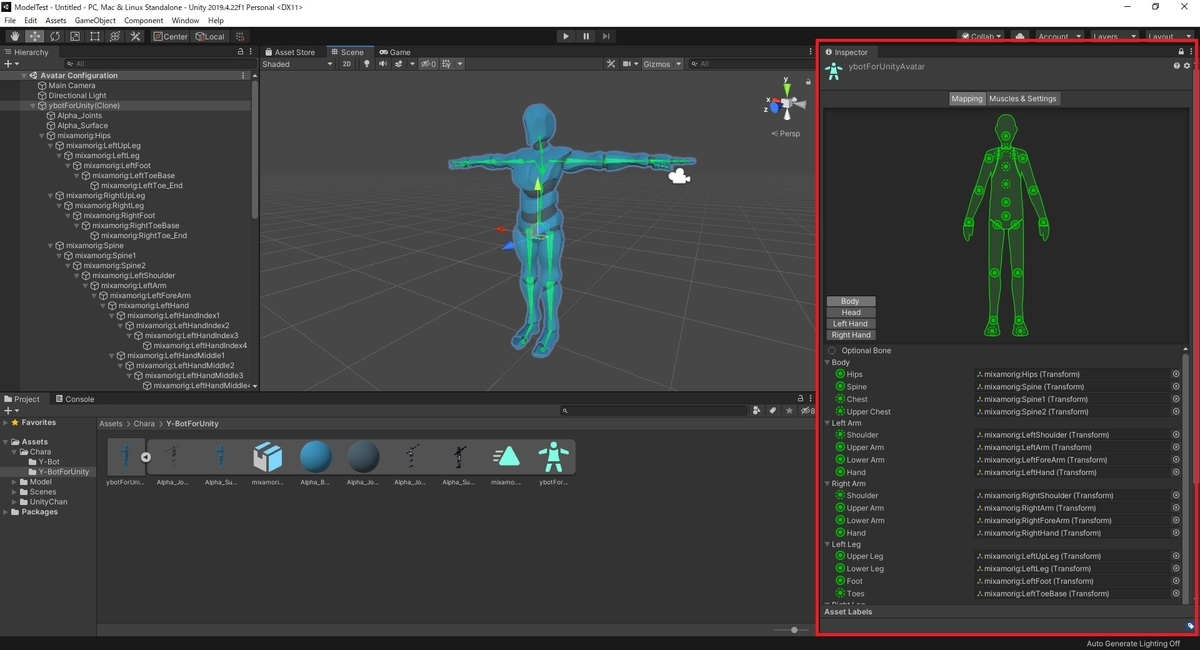Open the avatar settings gear icon
The height and width of the screenshot is (650, 1200).
(x=1187, y=66)
